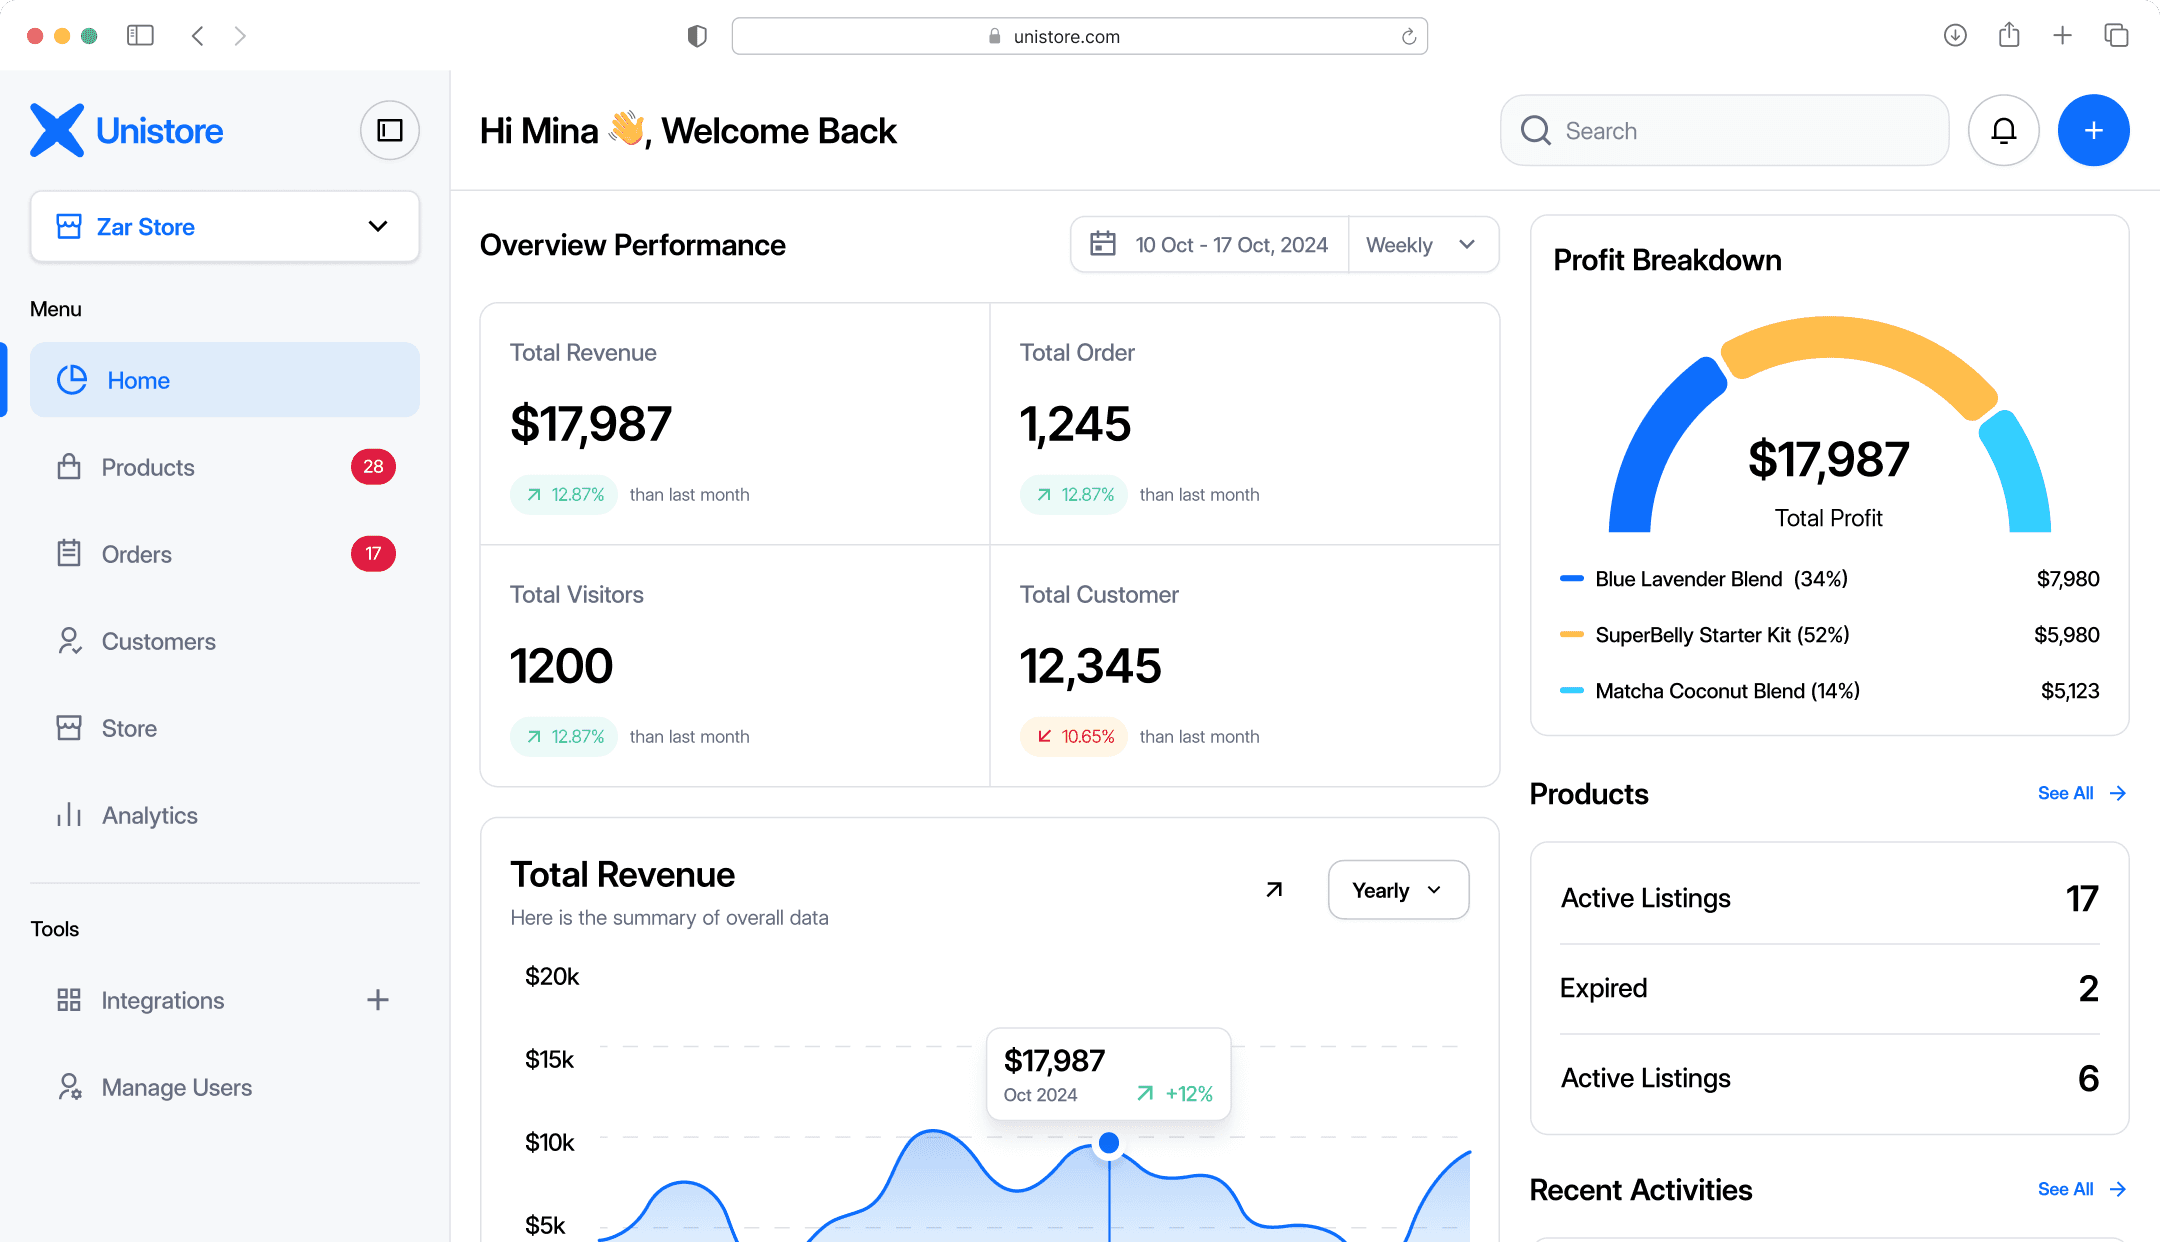Click the Total Visitors 12.87% growth chip
Viewport: 2160px width, 1242px height.
564,737
